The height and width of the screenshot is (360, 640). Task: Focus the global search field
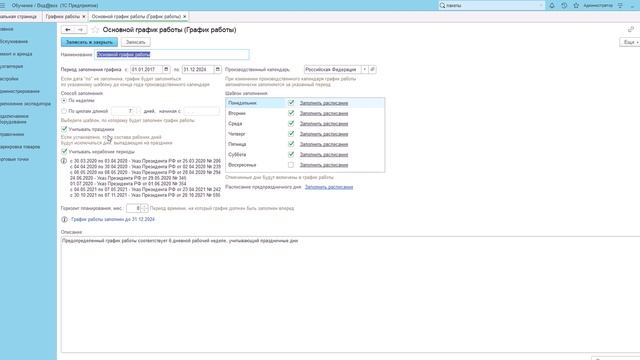click(x=492, y=5)
